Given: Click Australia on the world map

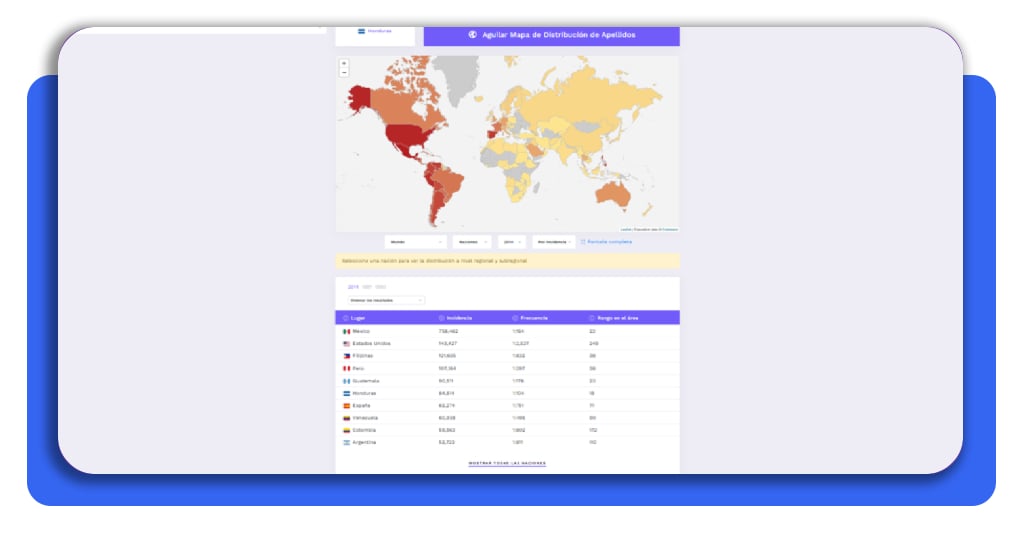Looking at the screenshot, I should tap(613, 193).
